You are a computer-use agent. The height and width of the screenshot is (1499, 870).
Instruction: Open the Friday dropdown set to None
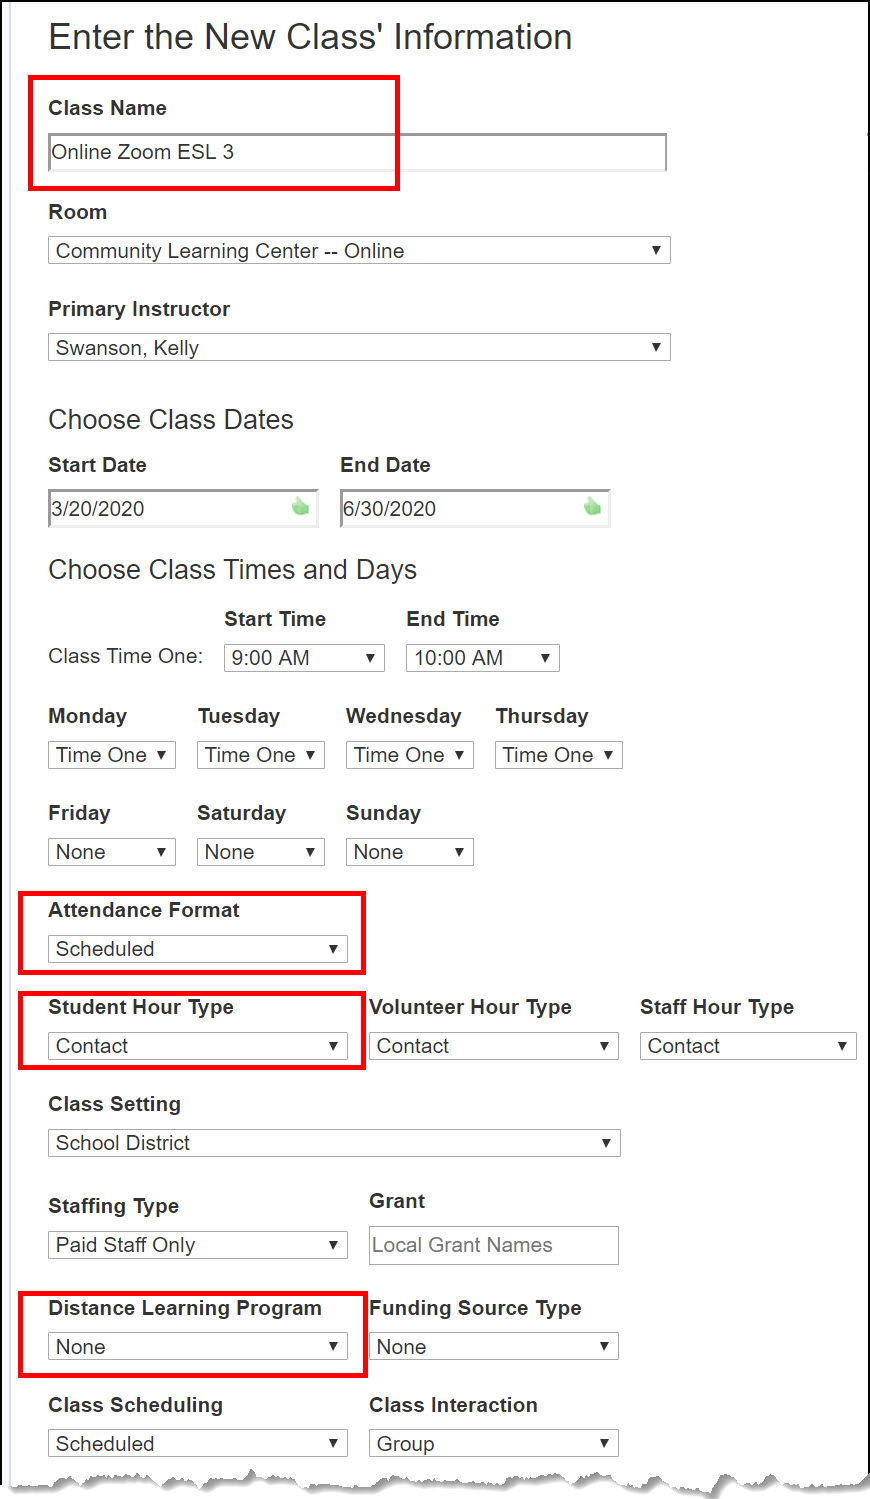tap(111, 852)
